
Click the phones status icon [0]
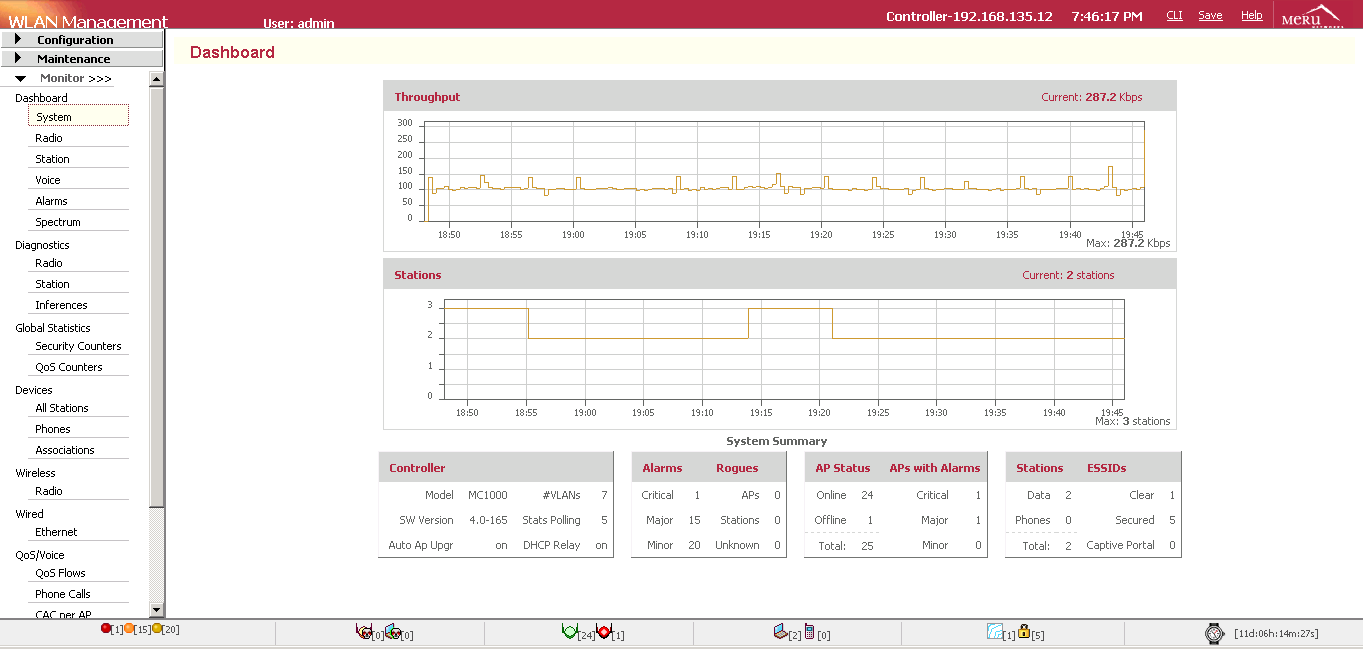click(x=809, y=632)
